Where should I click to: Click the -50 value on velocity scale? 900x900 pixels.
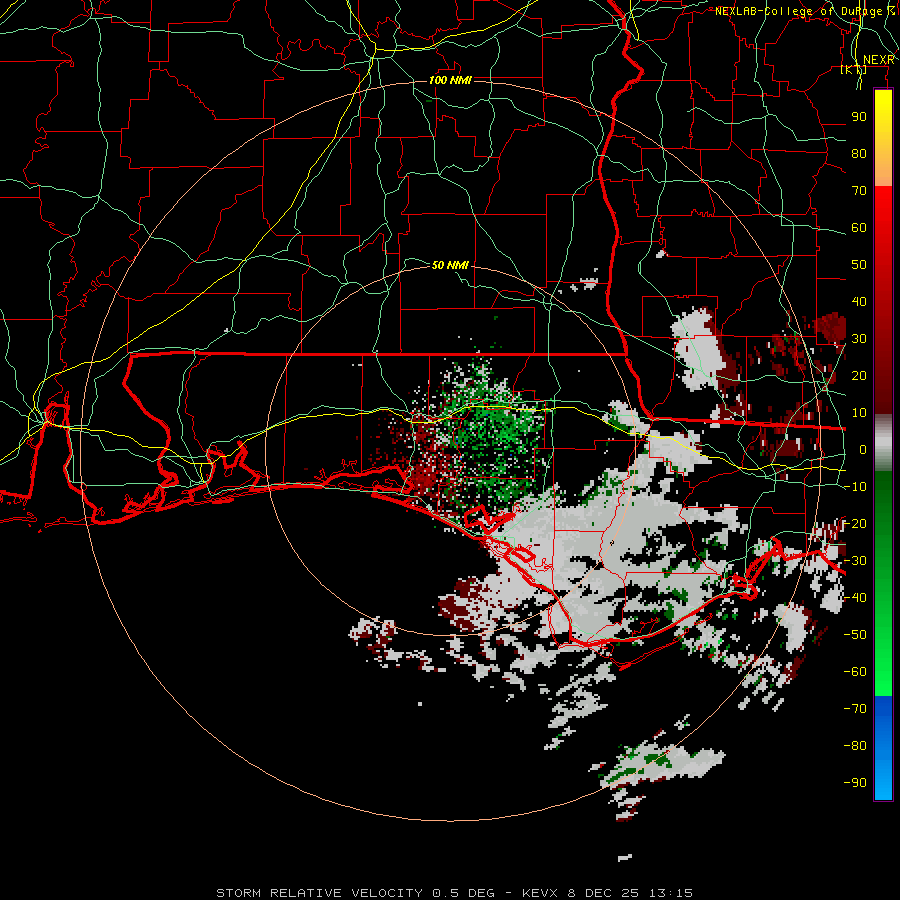click(x=855, y=635)
